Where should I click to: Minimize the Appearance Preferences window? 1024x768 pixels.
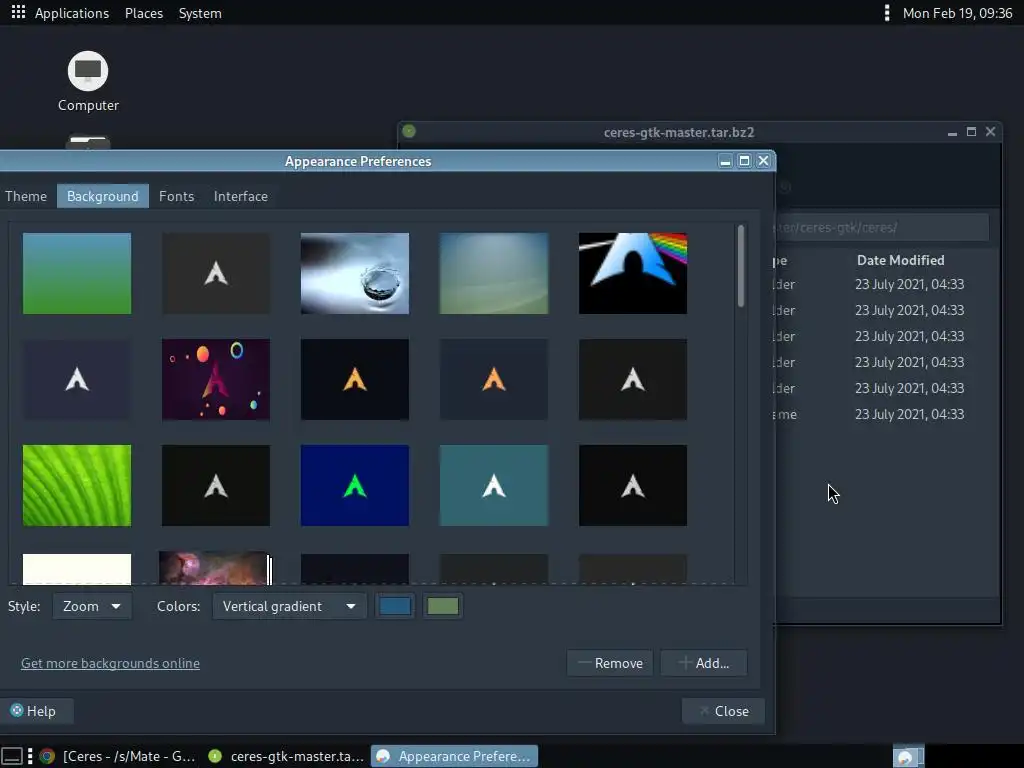725,161
